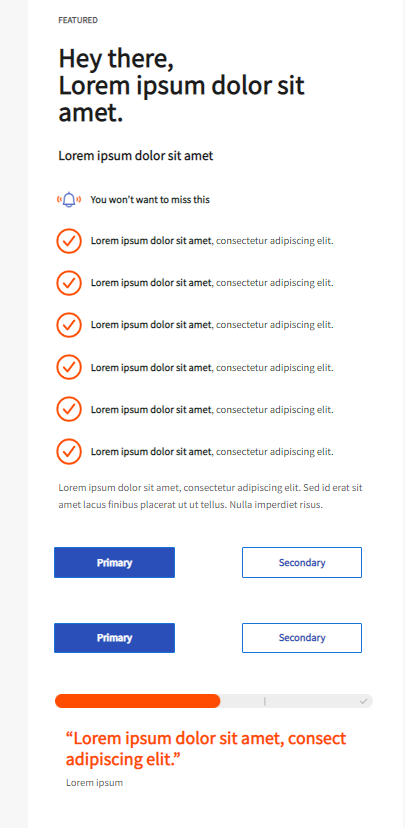Click the notification bell icon
Screen dimensions: 405x828
point(69,200)
